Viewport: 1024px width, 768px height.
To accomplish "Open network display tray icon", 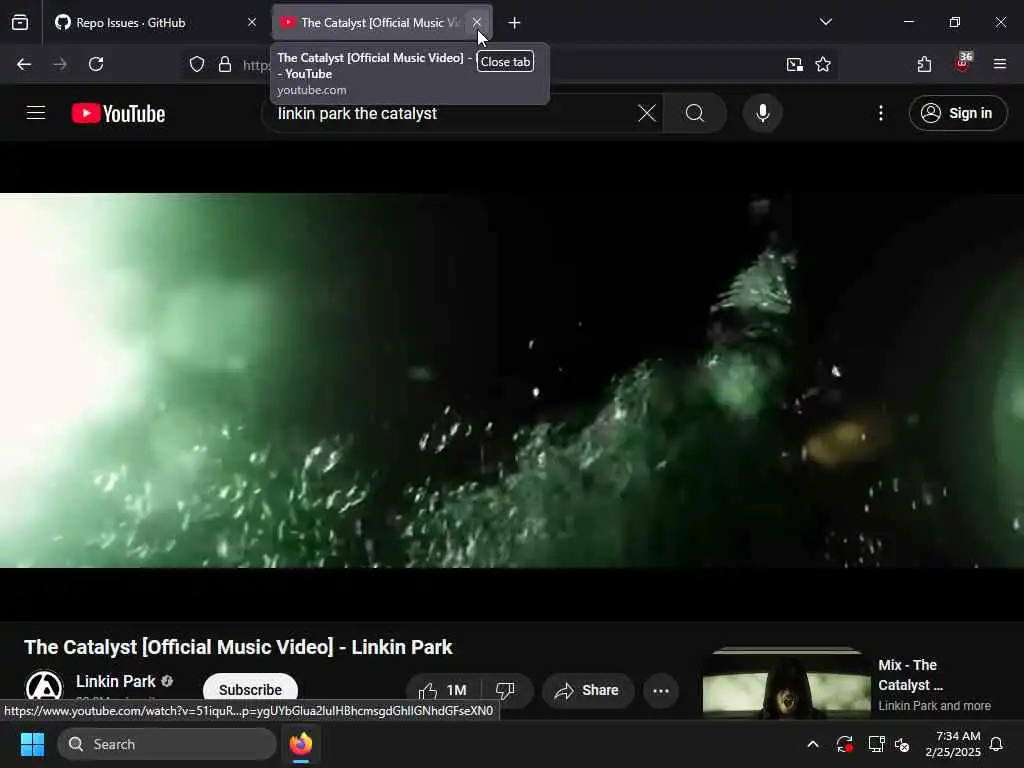I will pyautogui.click(x=876, y=744).
